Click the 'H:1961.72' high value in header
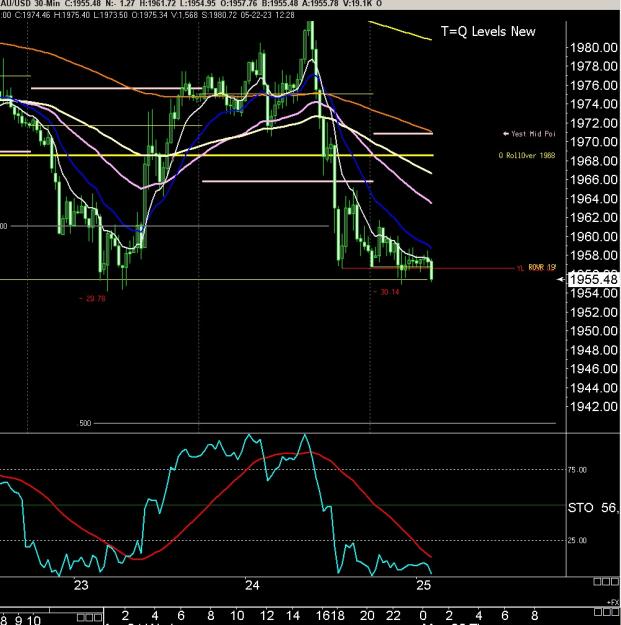The image size is (621, 625). [157, 4]
